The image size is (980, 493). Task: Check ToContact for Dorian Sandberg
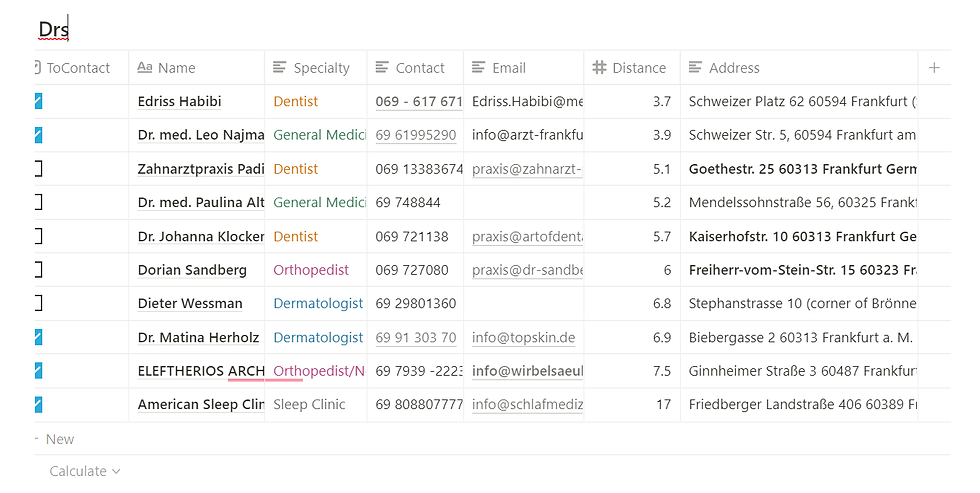[38, 270]
